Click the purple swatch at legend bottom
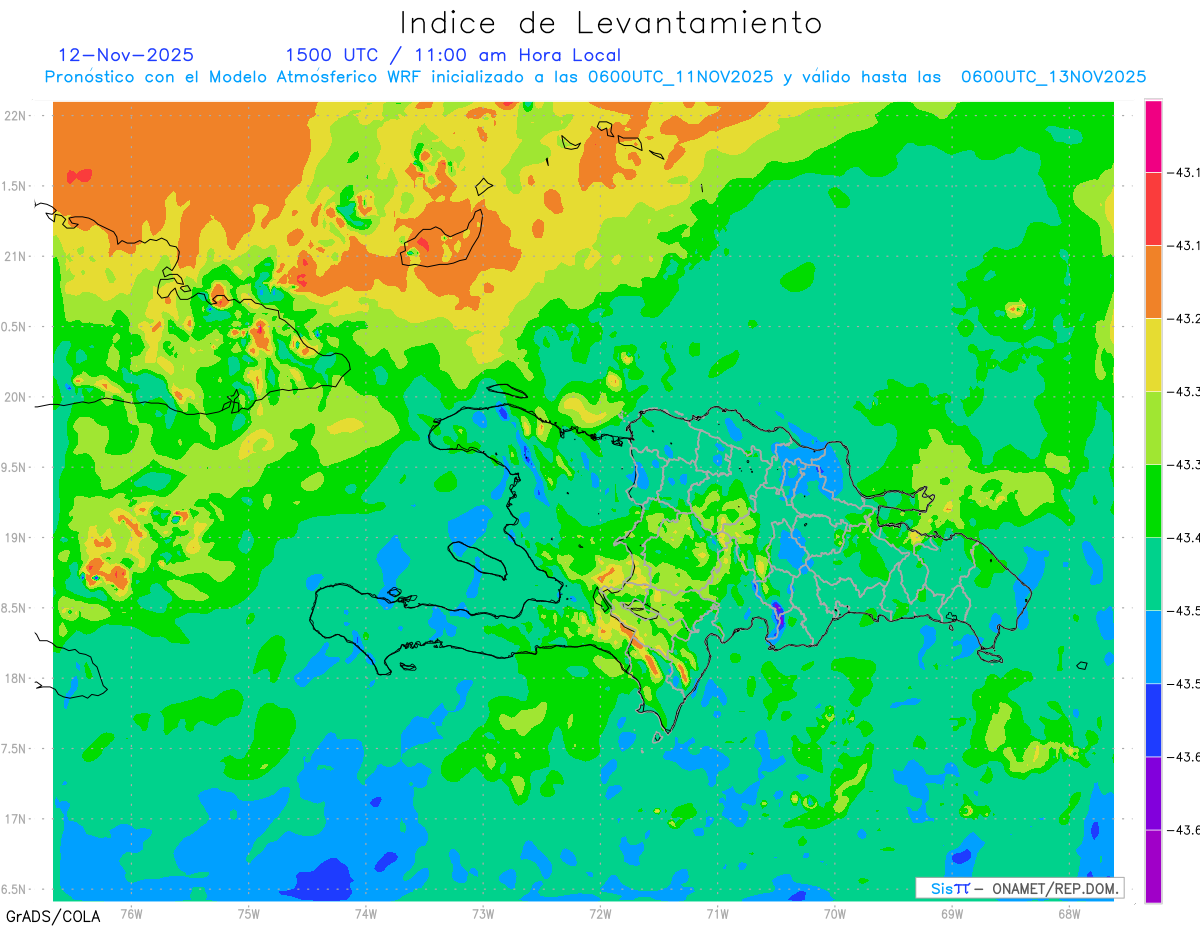The width and height of the screenshot is (1200, 927). click(x=1153, y=866)
